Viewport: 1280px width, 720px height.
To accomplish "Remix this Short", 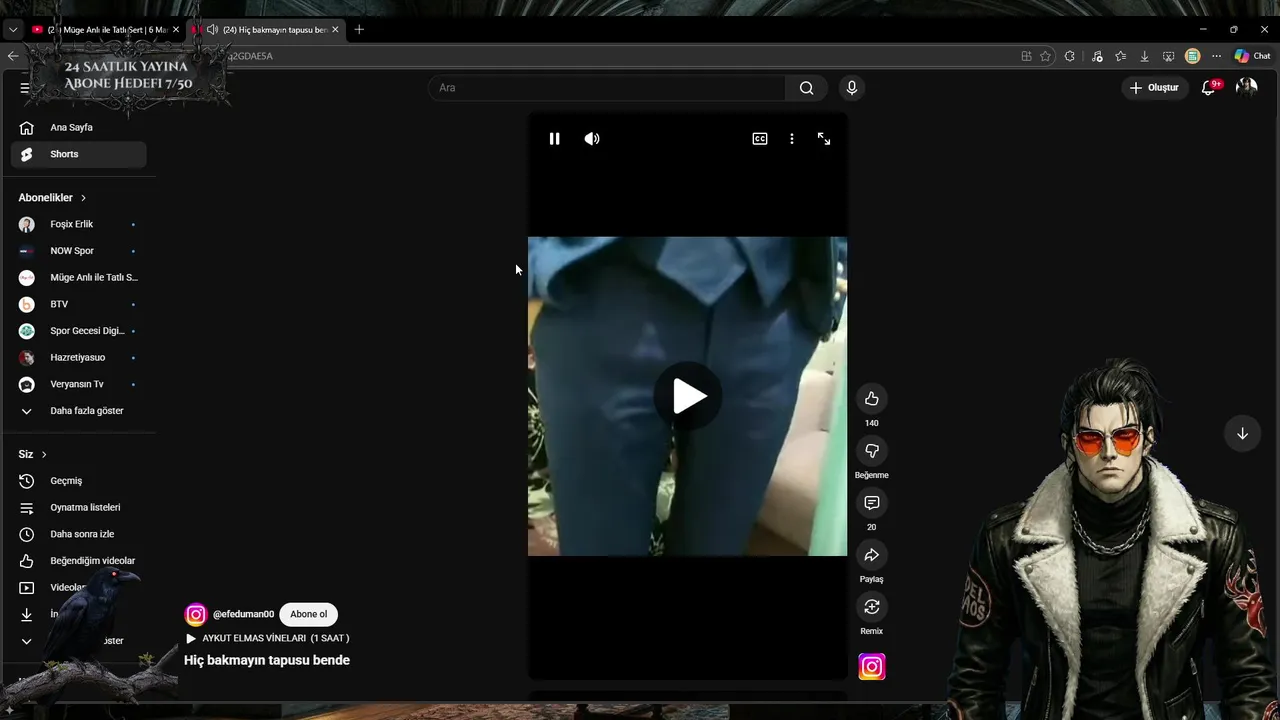I will 872,607.
